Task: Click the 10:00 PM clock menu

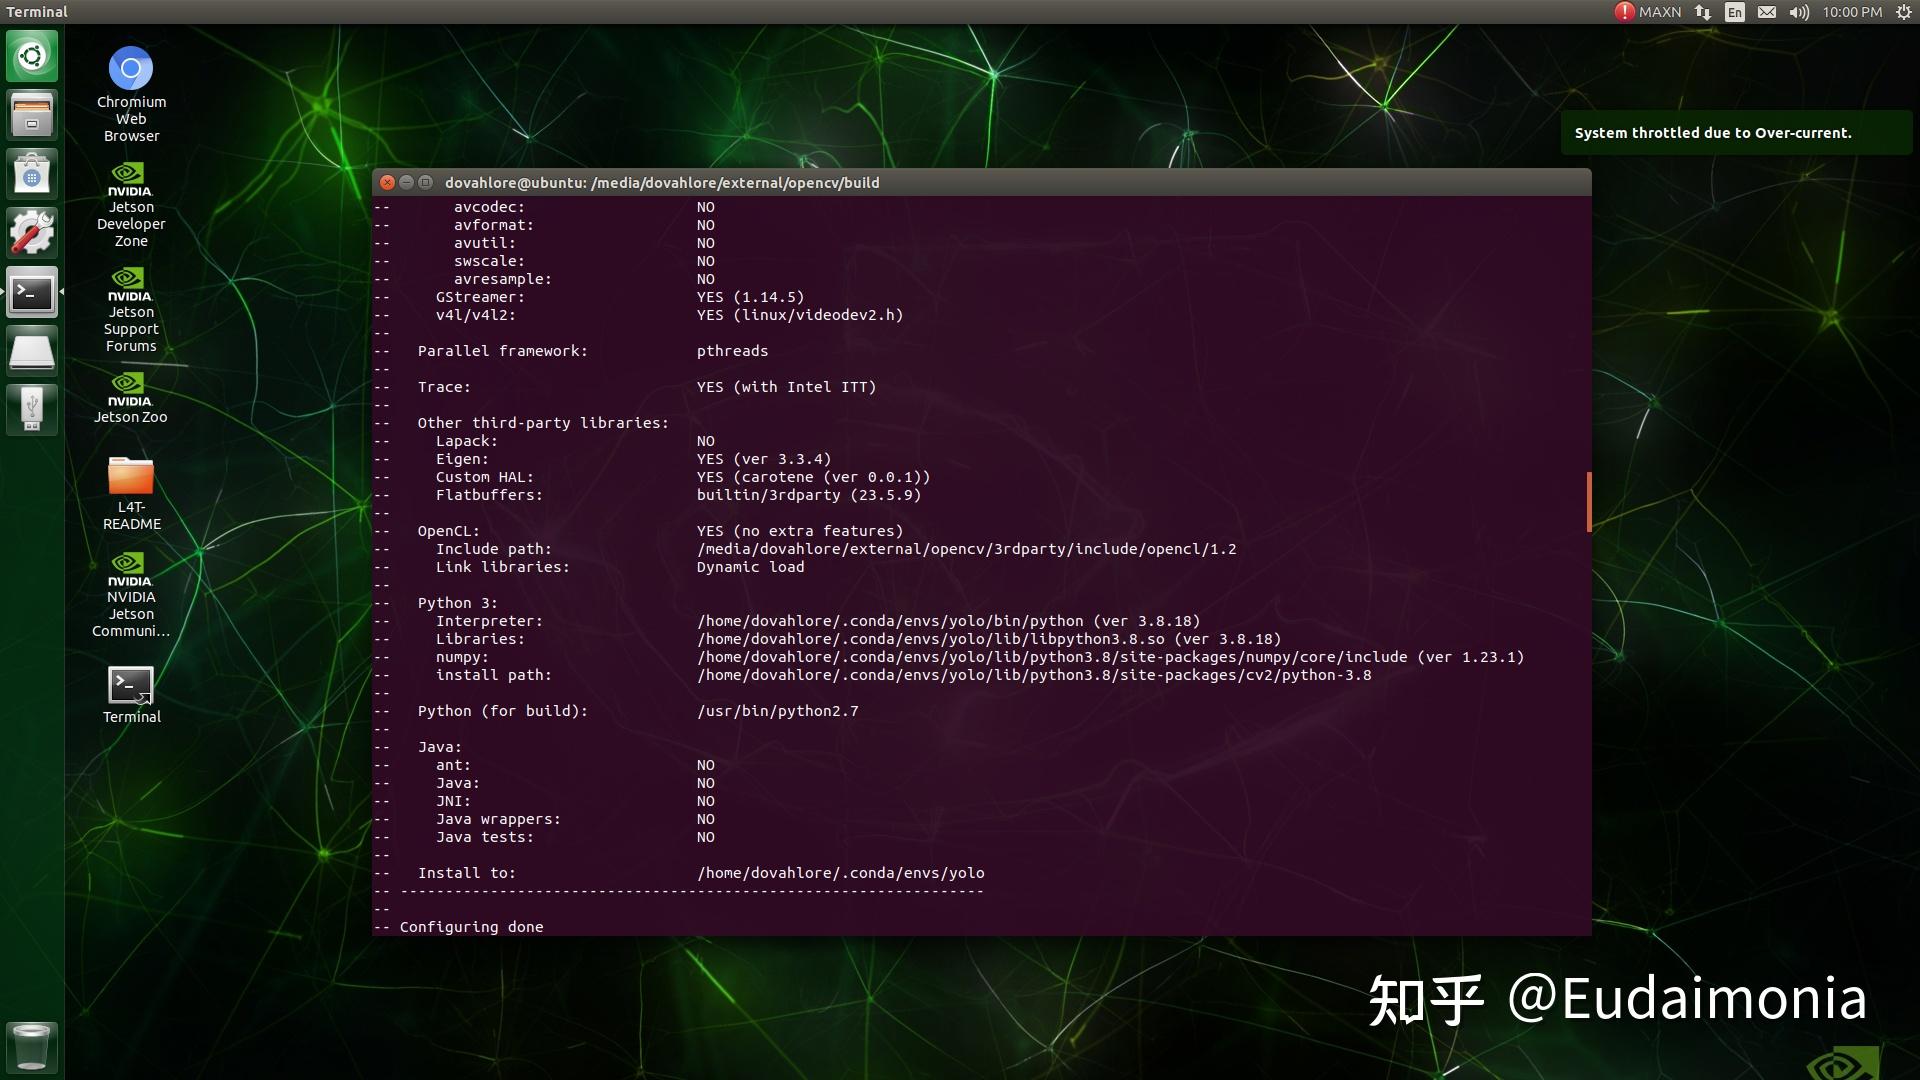Action: tap(1852, 12)
